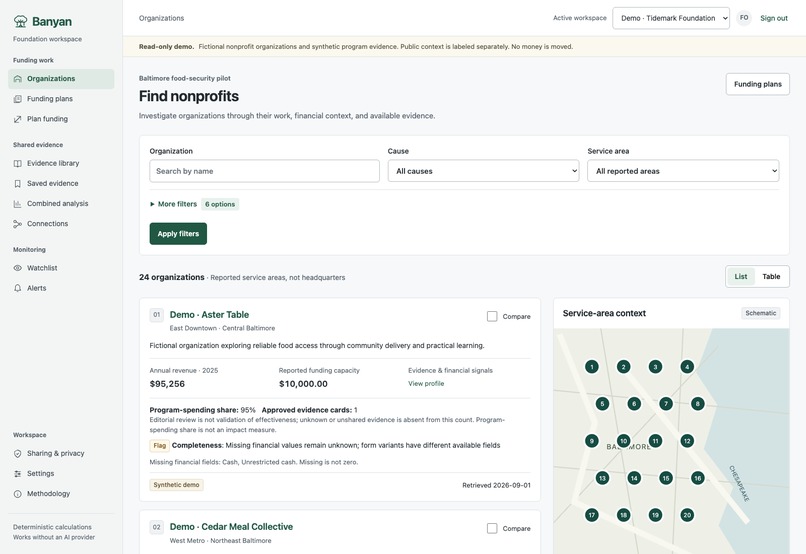
Task: Open Organizations in the sidebar
Action: pyautogui.click(x=61, y=79)
